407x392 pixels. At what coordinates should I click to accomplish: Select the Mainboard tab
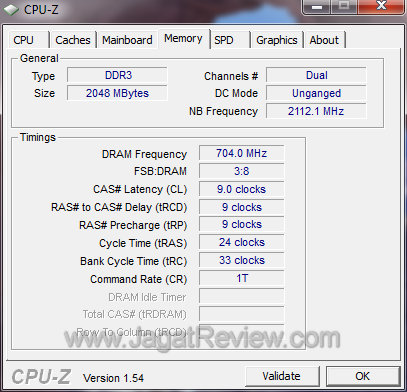127,40
